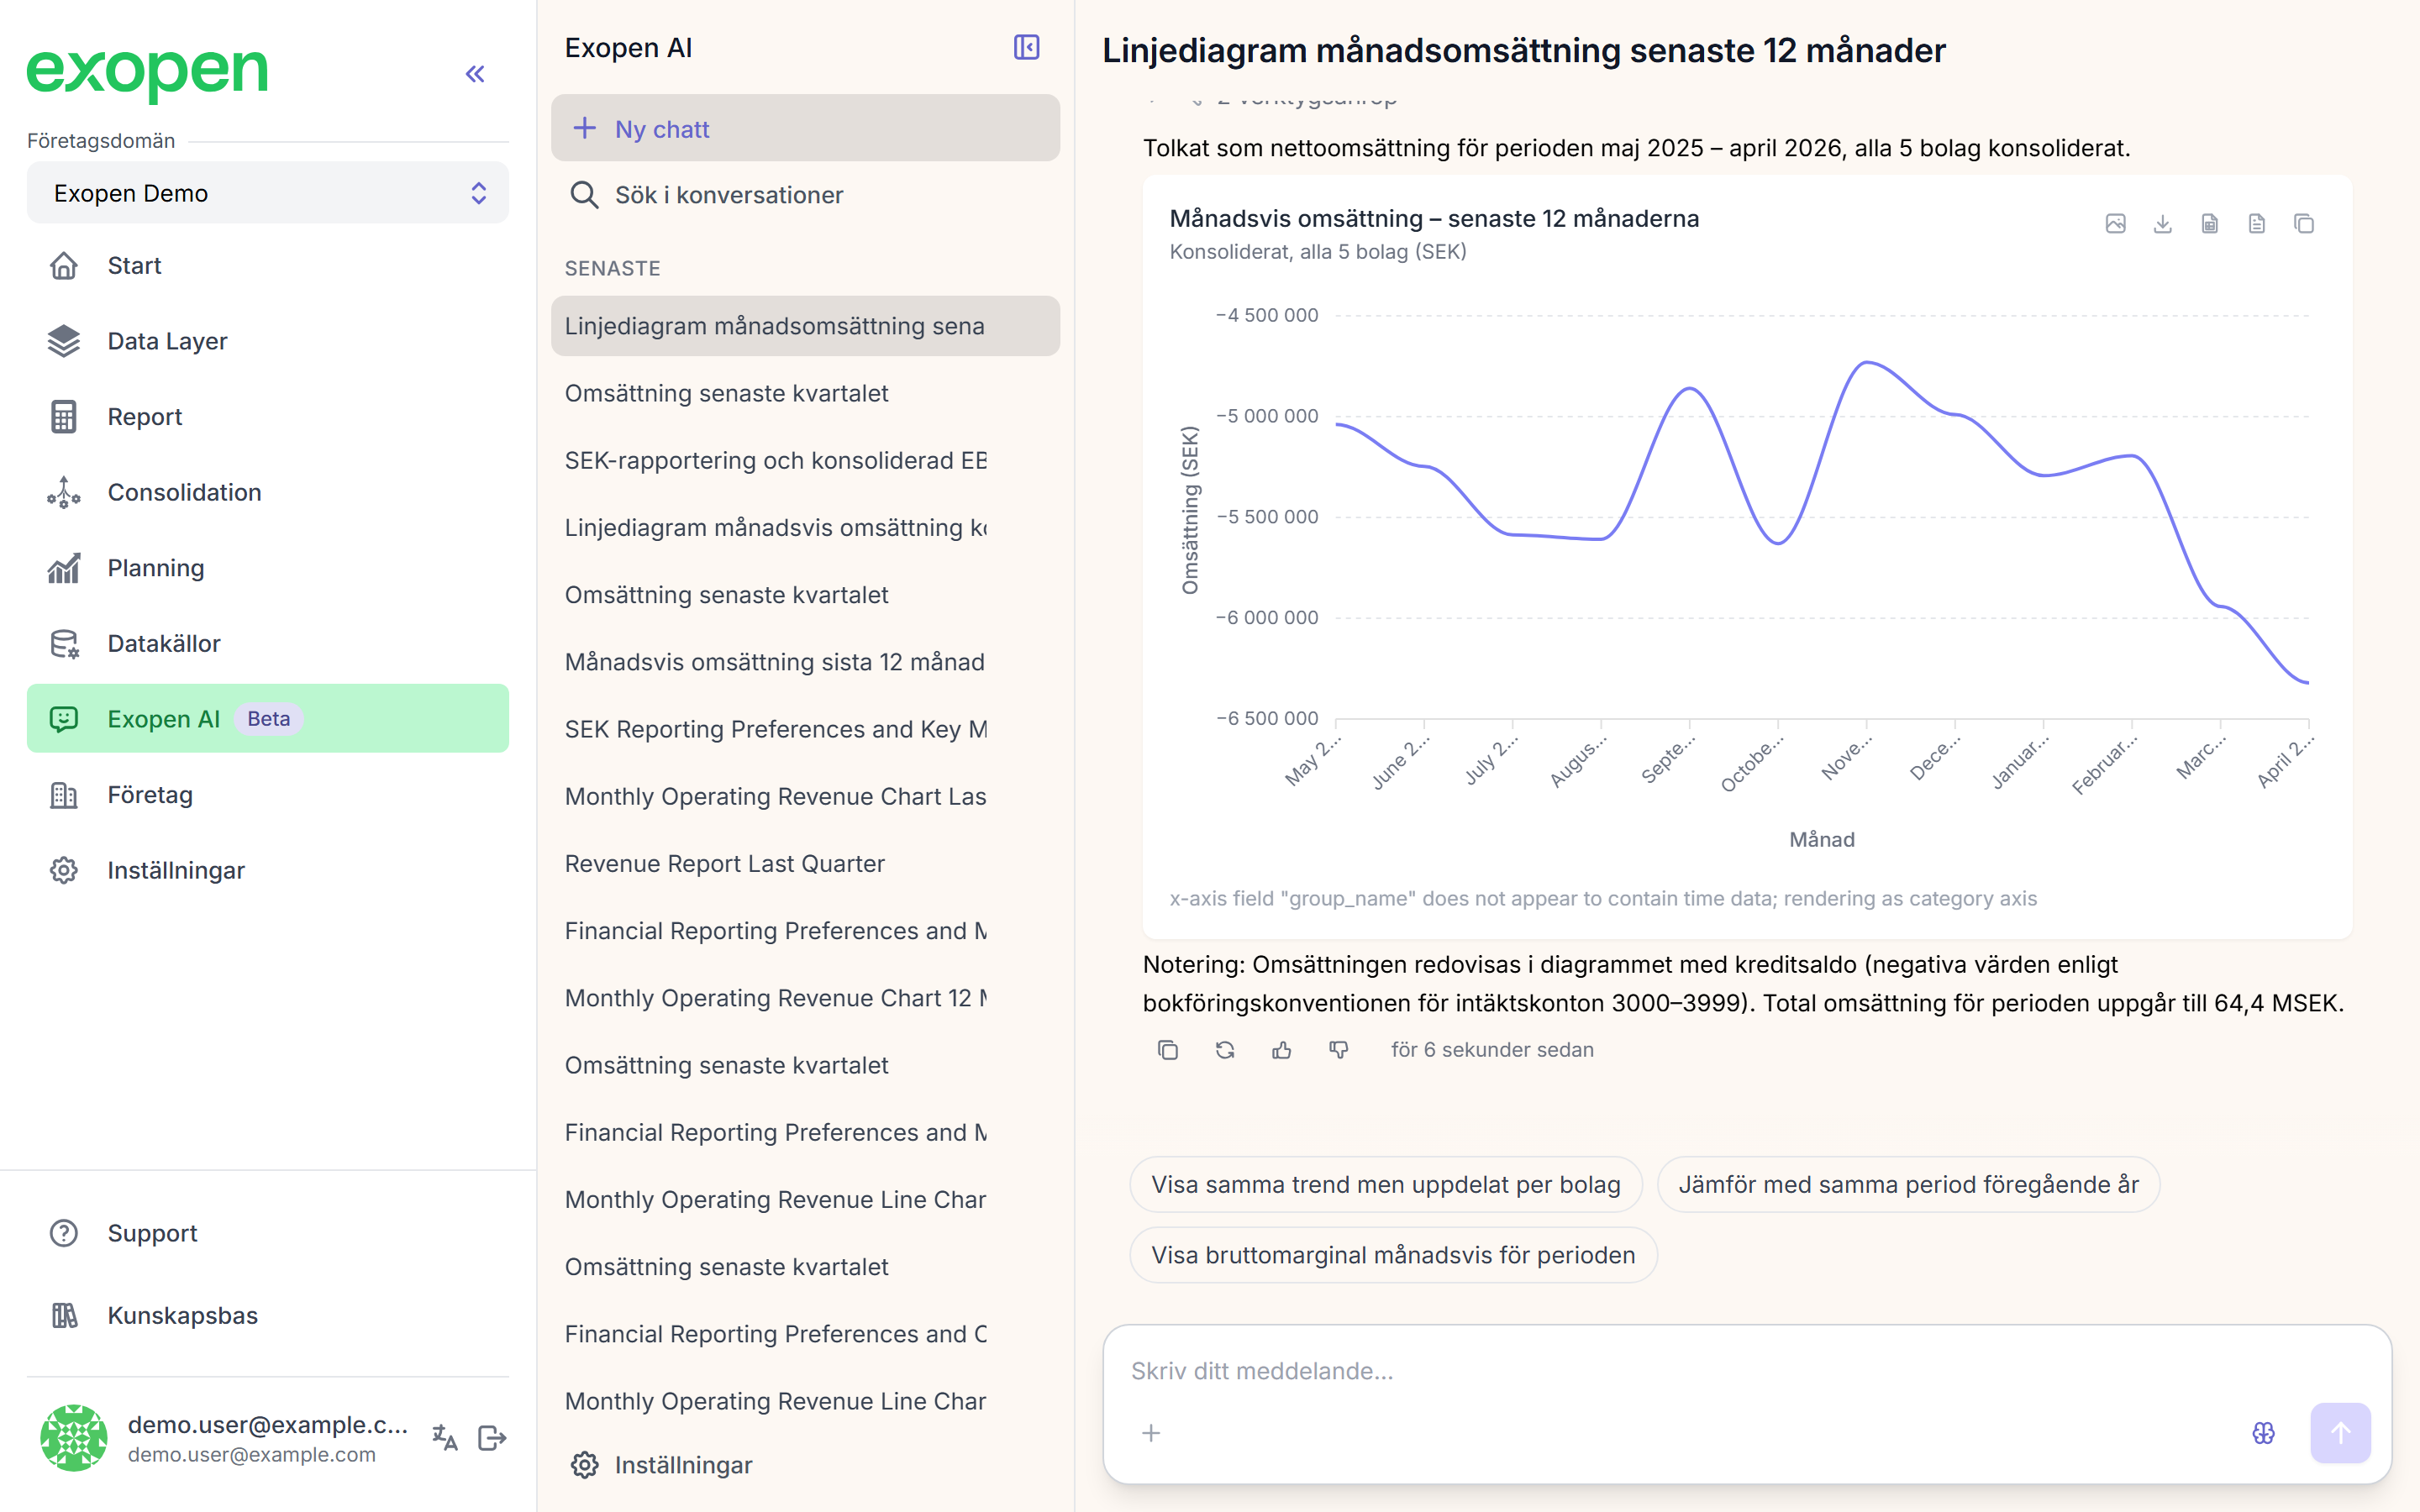Click the plus attach icon in message box
This screenshot has height=1512, width=2420.
point(1151,1433)
